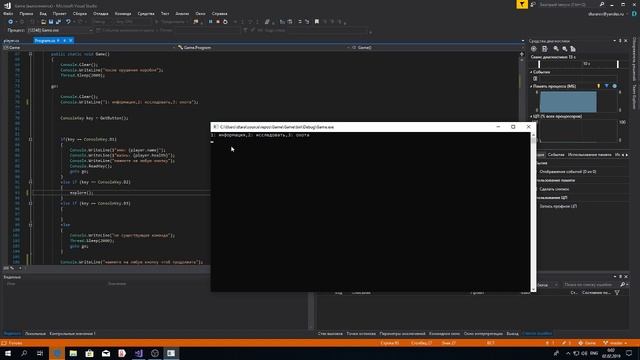This screenshot has height=360, width=640.
Task: Open the Сборка menu
Action: (80, 13)
